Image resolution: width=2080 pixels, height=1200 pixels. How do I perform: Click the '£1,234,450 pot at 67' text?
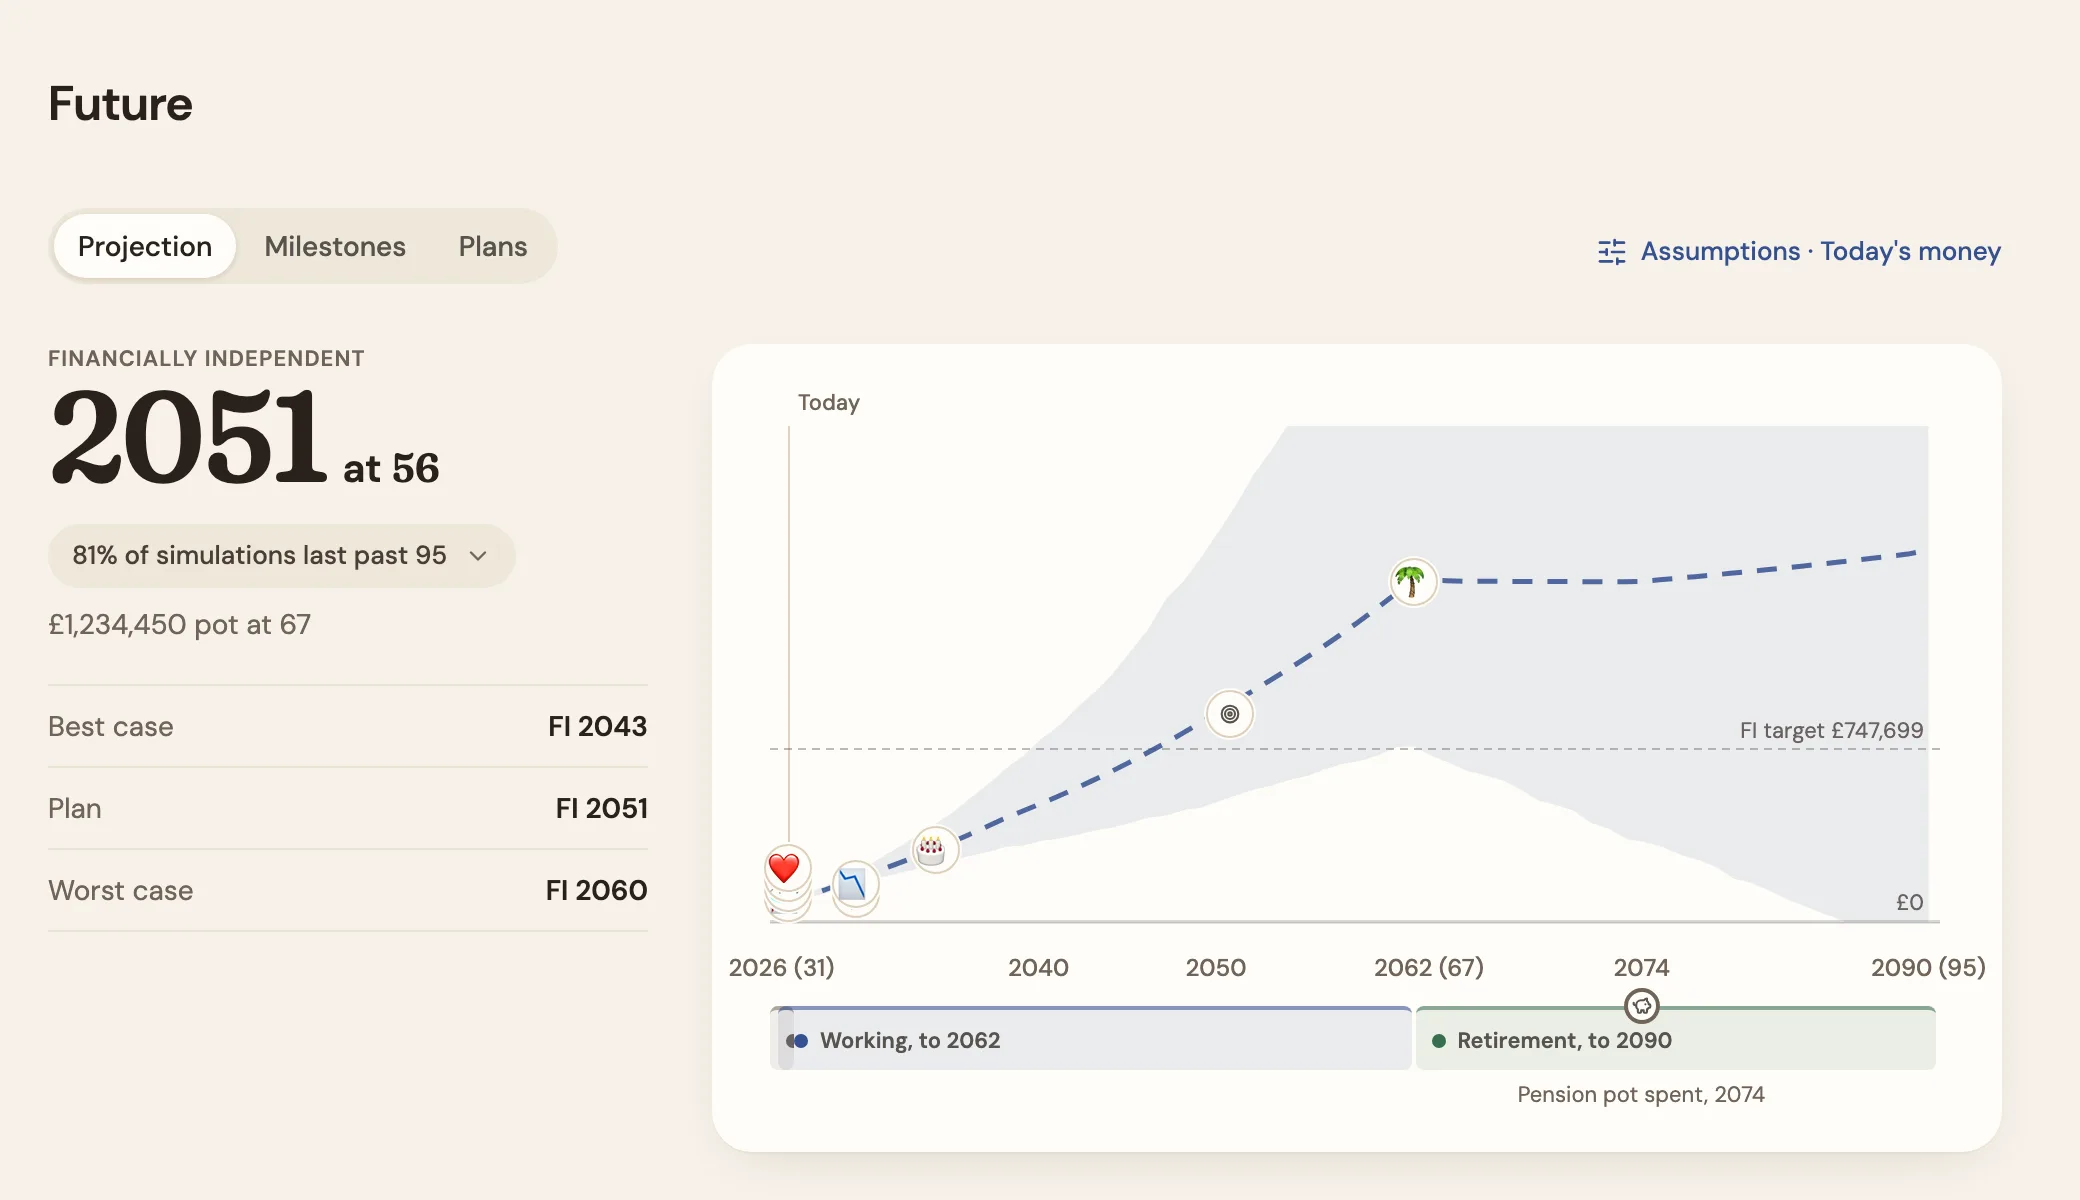click(180, 625)
